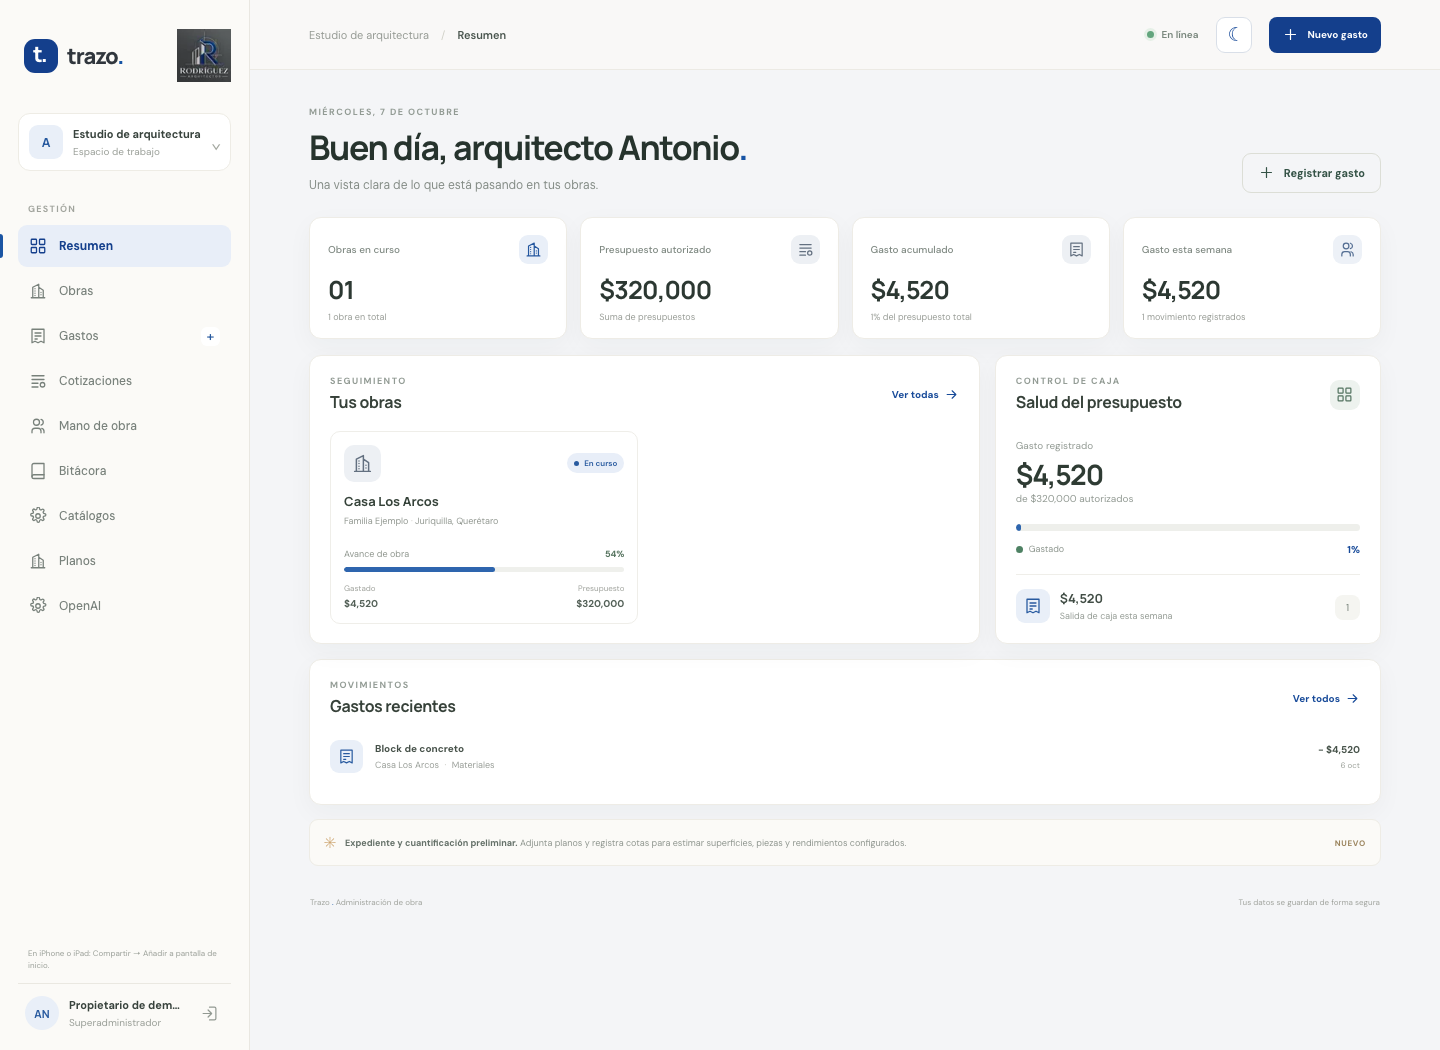Viewport: 1440px width, 1050px height.
Task: Expand the Estudio de arquitectura workspace selector
Action: click(124, 142)
